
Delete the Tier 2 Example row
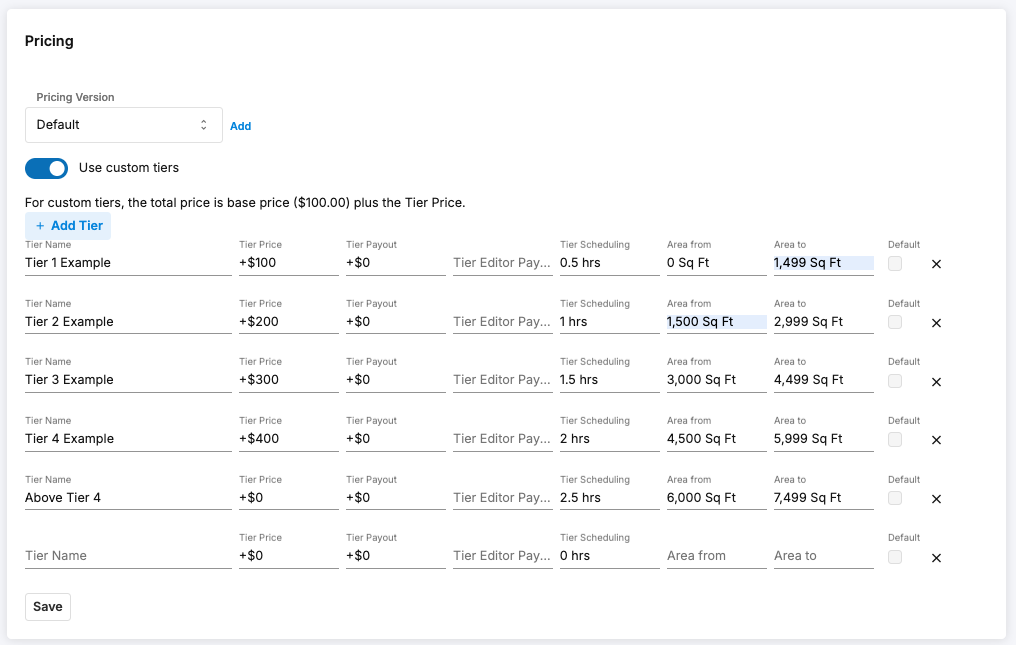click(x=936, y=323)
